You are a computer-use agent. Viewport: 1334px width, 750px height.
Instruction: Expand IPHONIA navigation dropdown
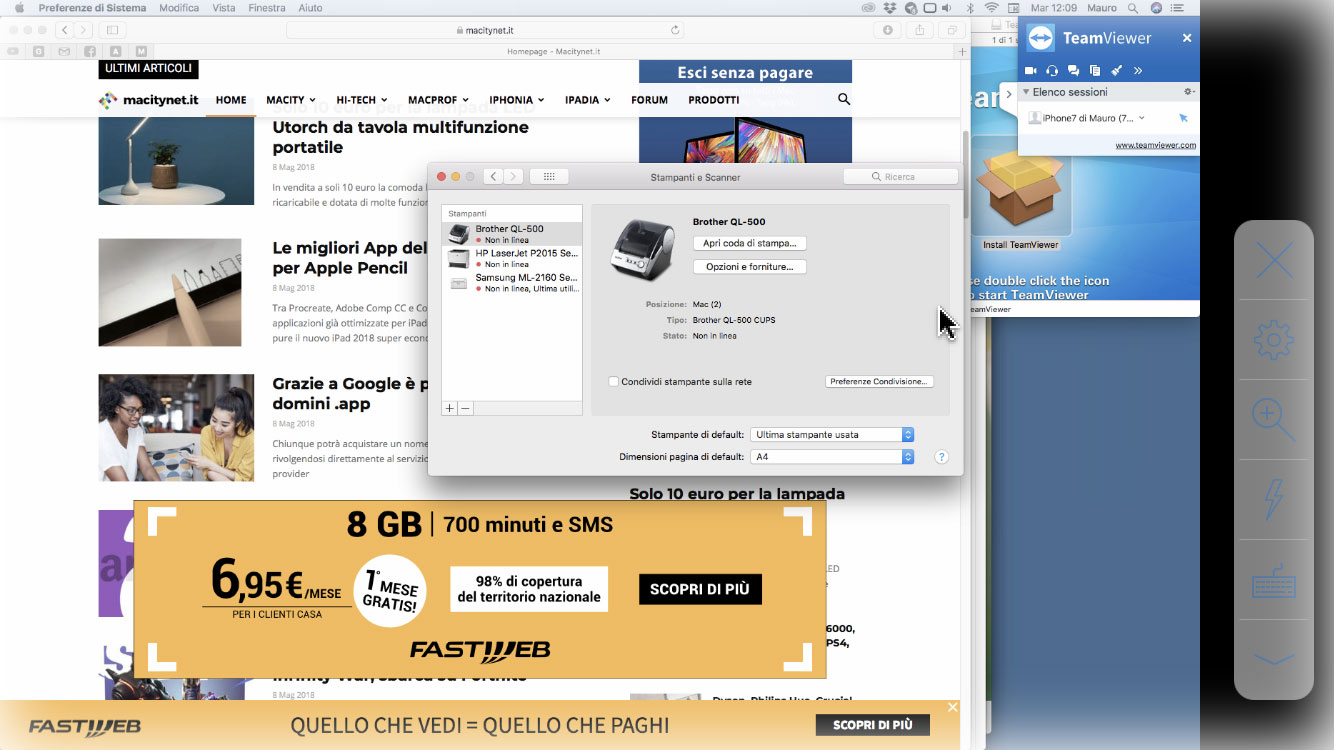pyautogui.click(x=517, y=100)
